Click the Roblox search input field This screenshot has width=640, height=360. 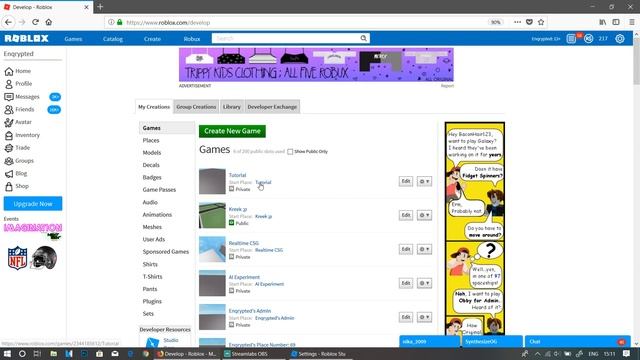285,38
